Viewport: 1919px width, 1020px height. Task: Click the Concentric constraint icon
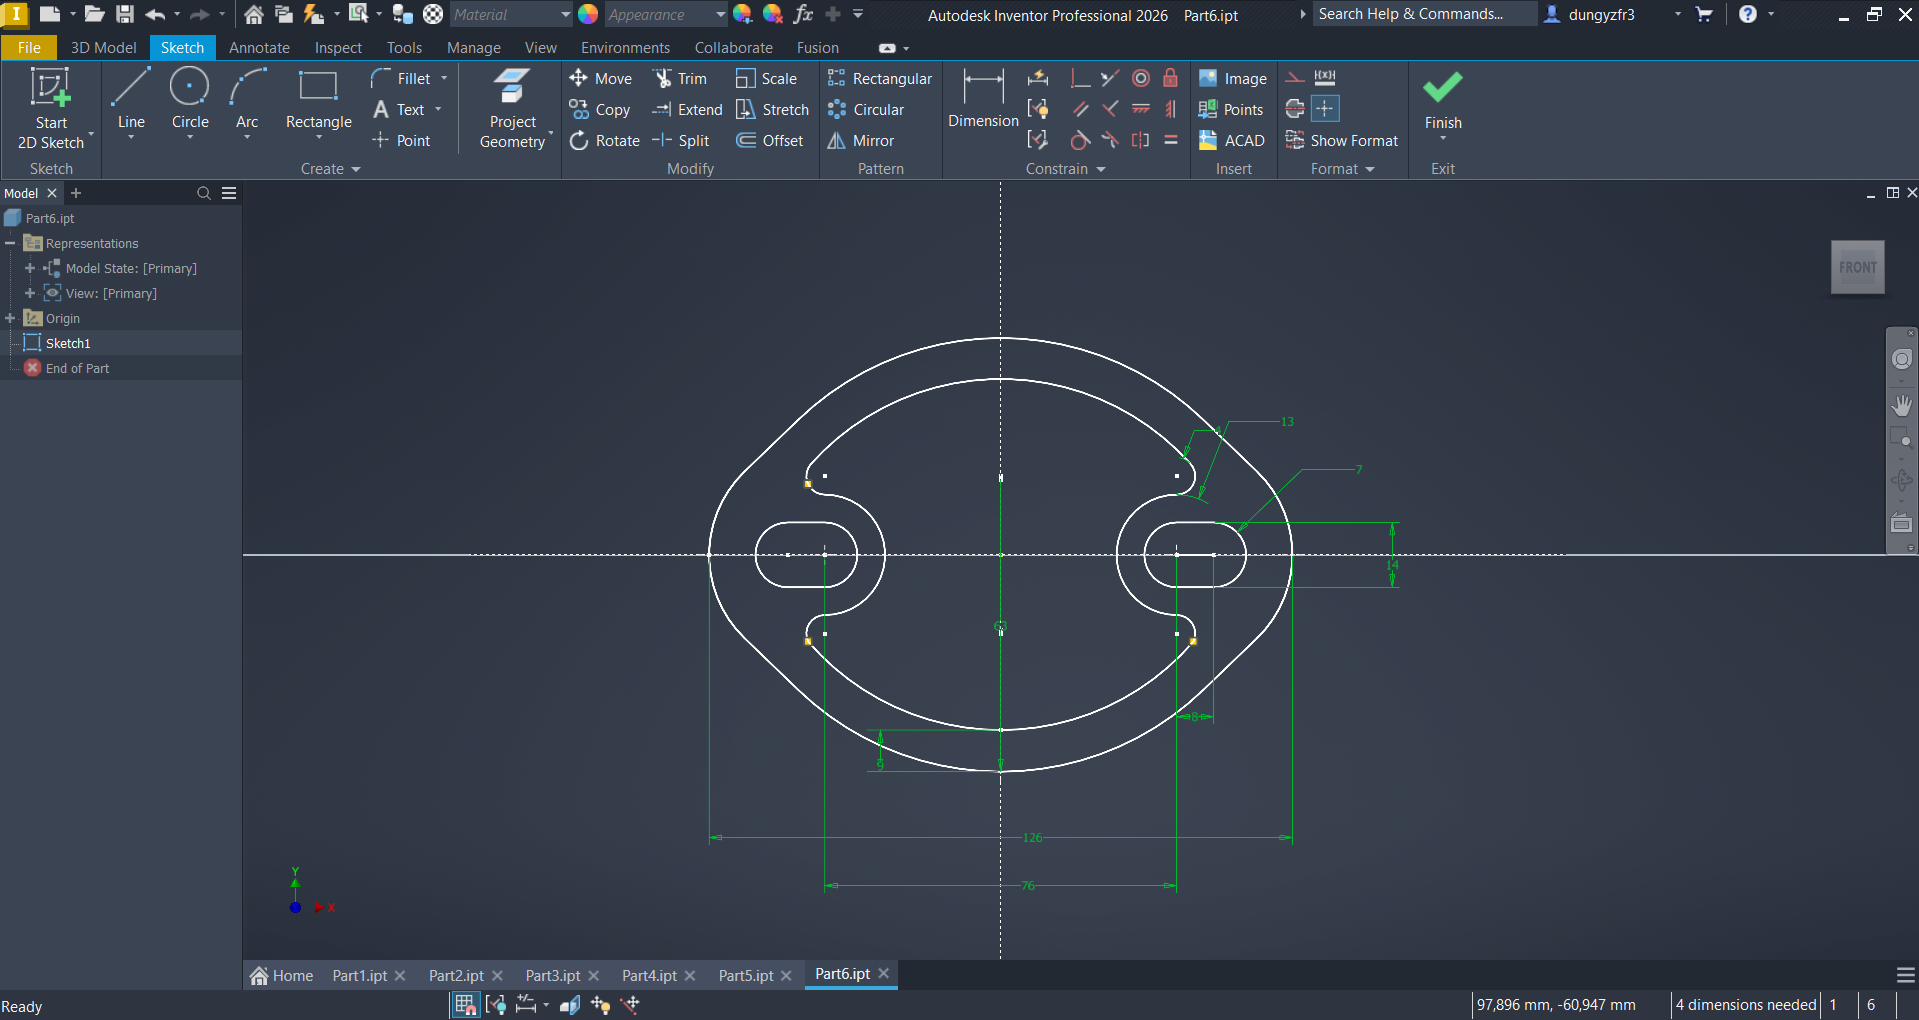pyautogui.click(x=1140, y=79)
